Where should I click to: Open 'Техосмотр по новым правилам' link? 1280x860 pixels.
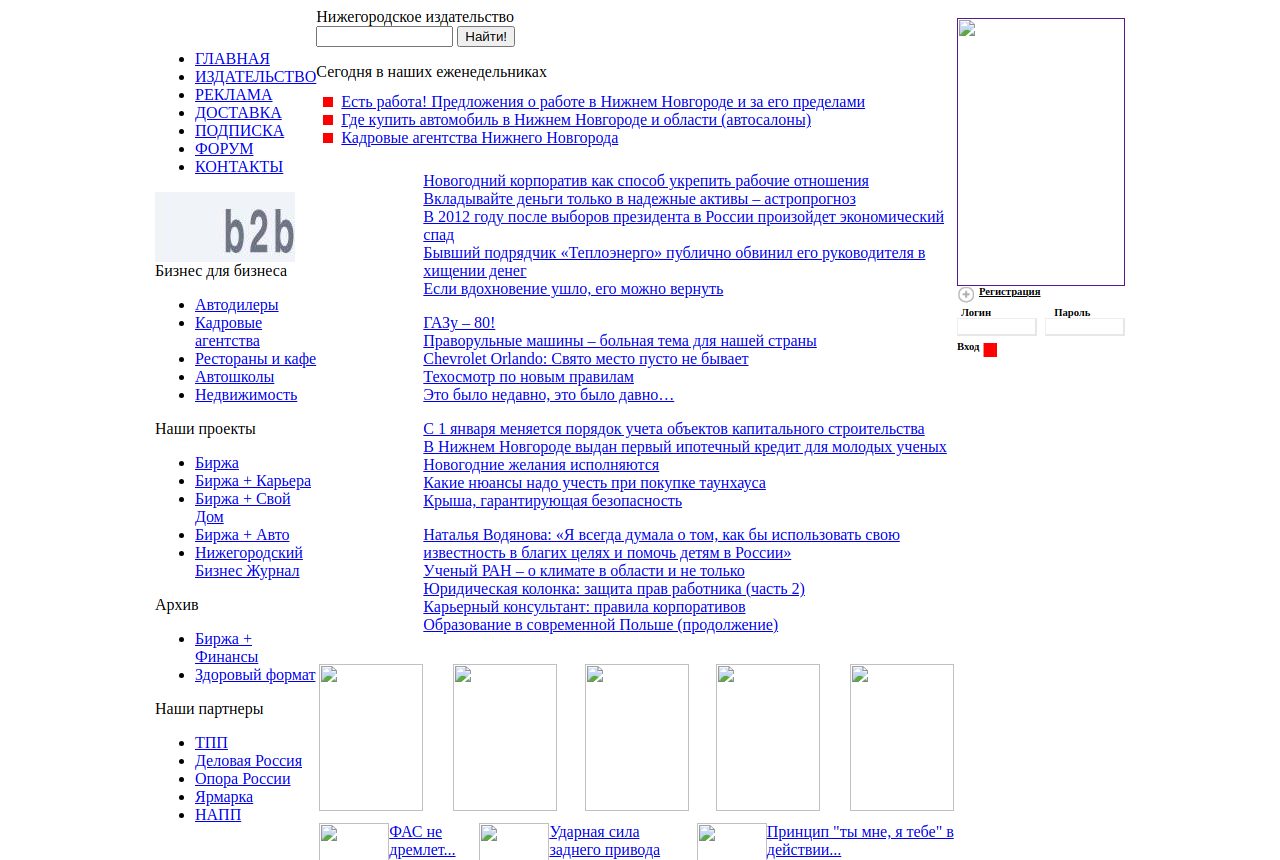coord(528,377)
